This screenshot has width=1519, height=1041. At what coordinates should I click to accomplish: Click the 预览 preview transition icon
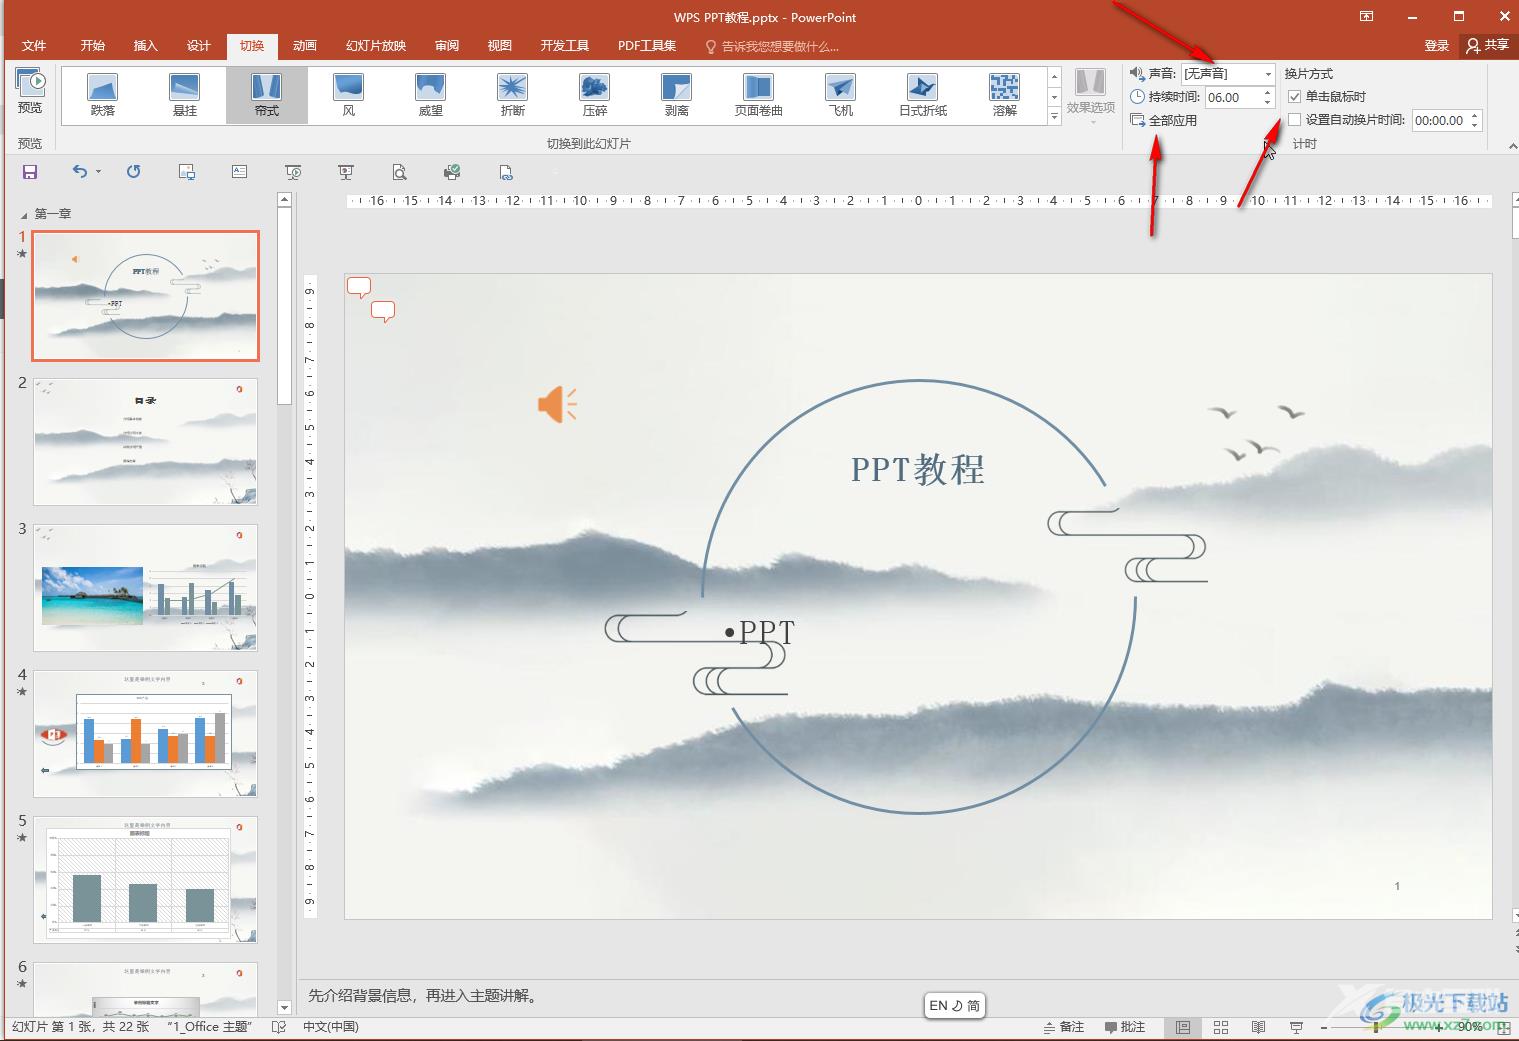click(30, 91)
